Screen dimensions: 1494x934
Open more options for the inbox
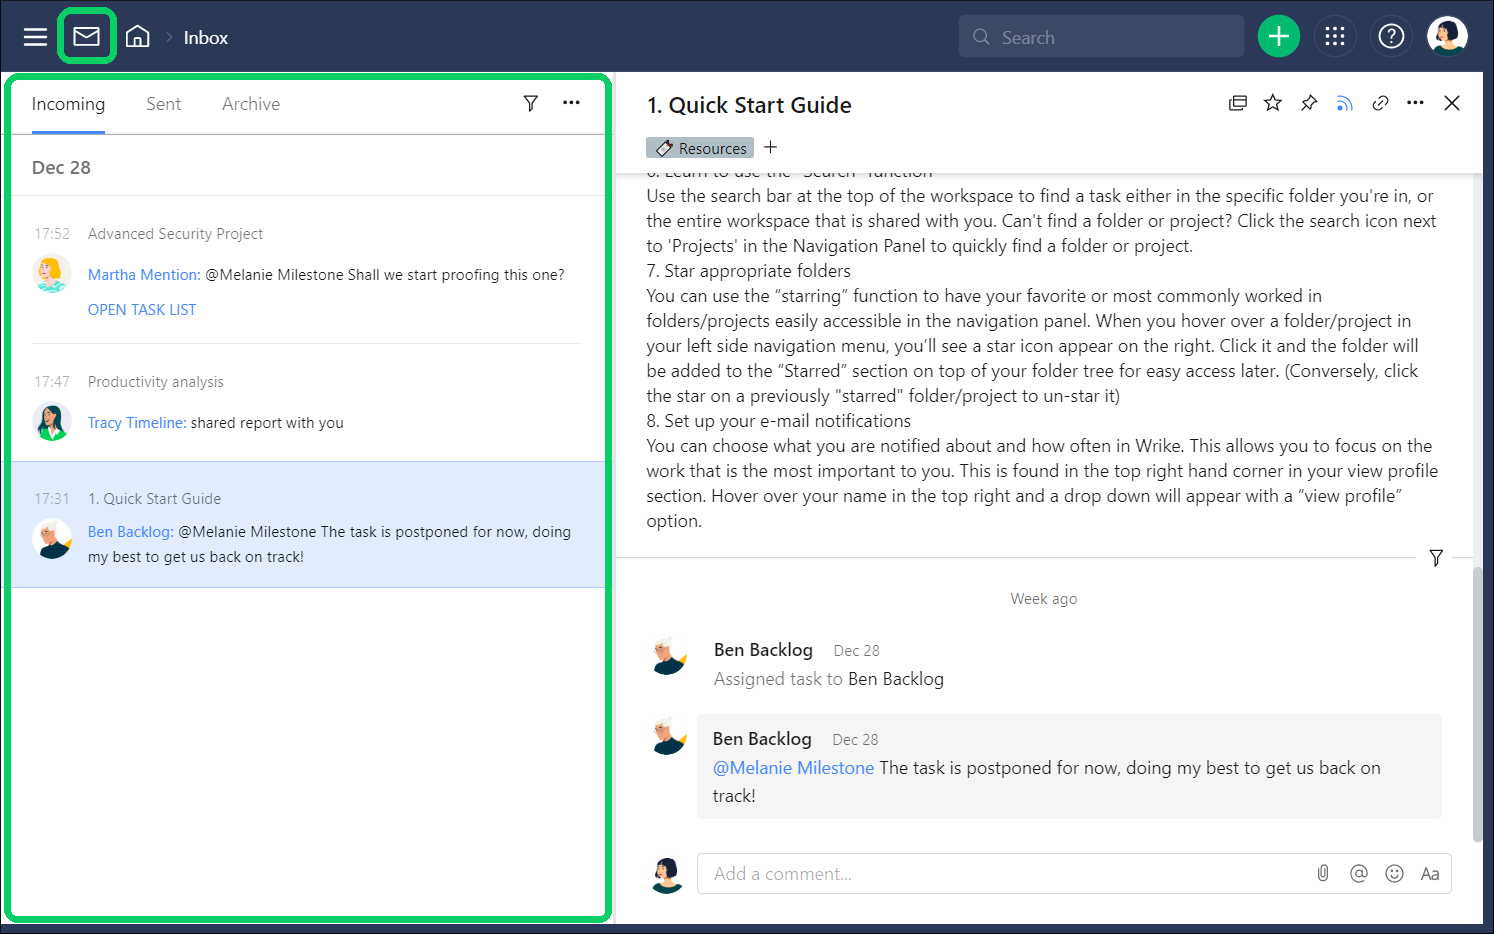tap(571, 103)
